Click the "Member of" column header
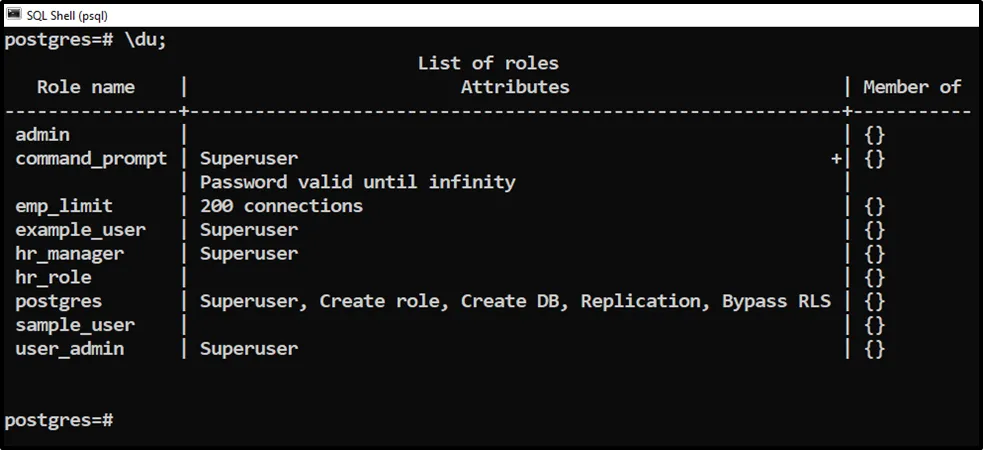 (911, 87)
